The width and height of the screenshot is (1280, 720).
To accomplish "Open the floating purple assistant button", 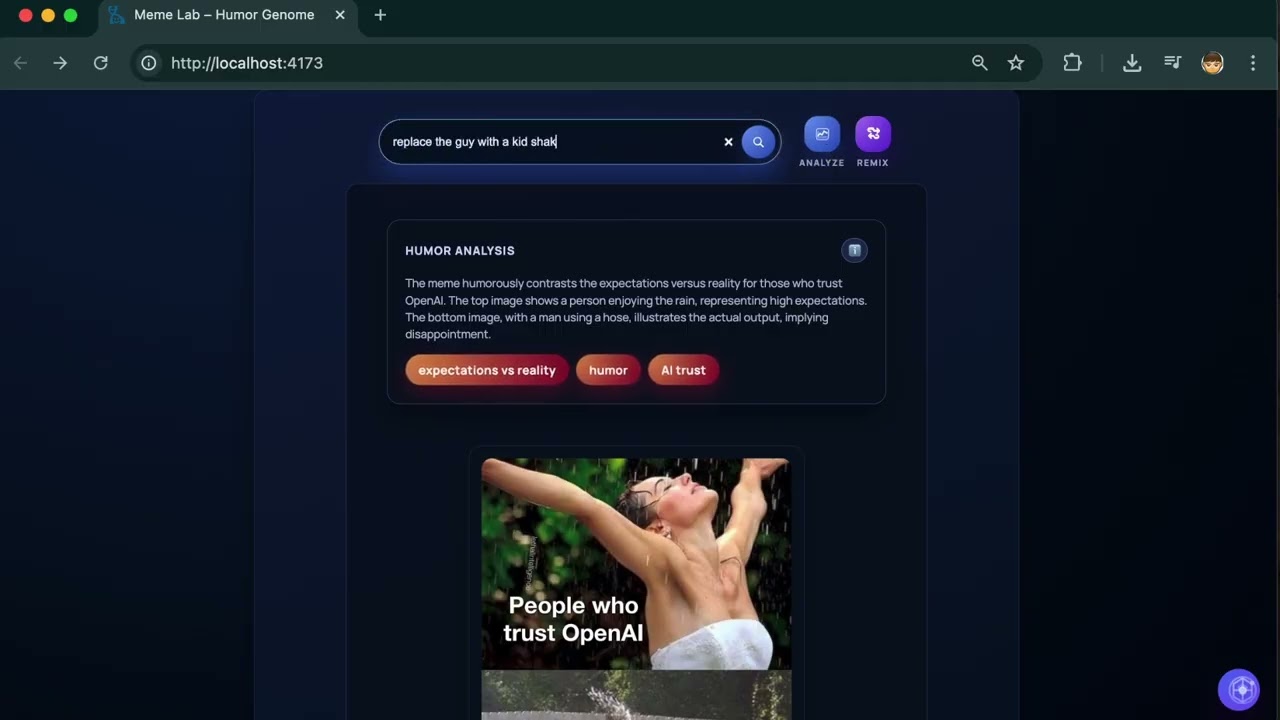I will [1239, 689].
